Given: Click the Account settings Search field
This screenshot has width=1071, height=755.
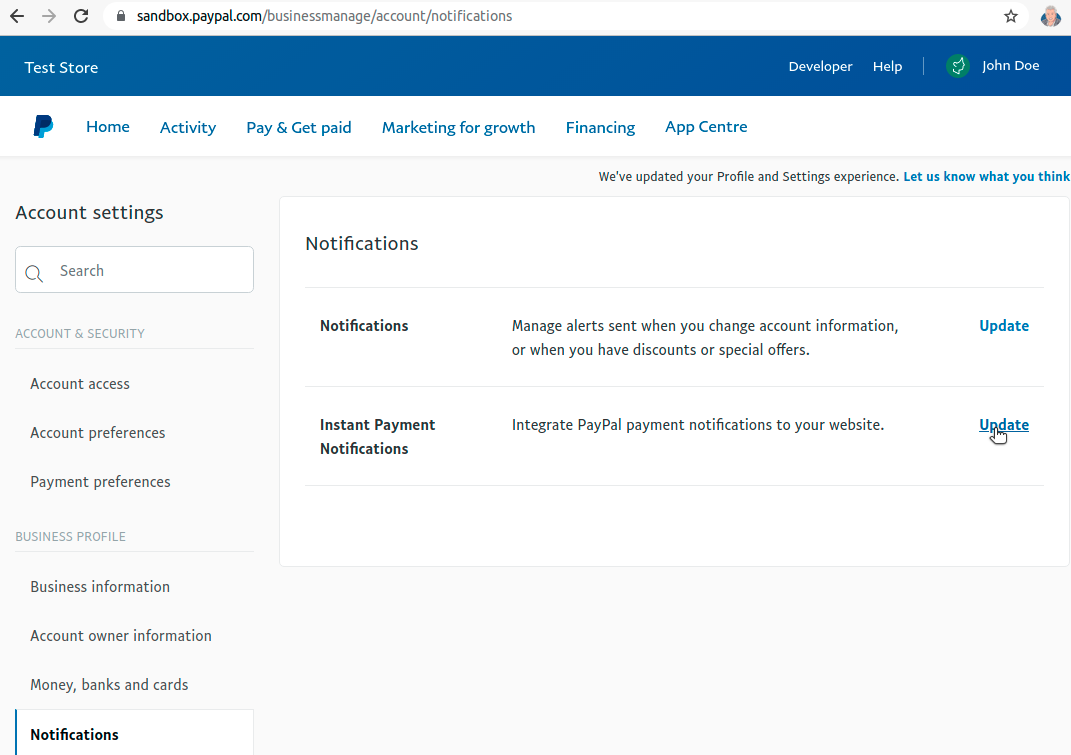Looking at the screenshot, I should tap(135, 270).
